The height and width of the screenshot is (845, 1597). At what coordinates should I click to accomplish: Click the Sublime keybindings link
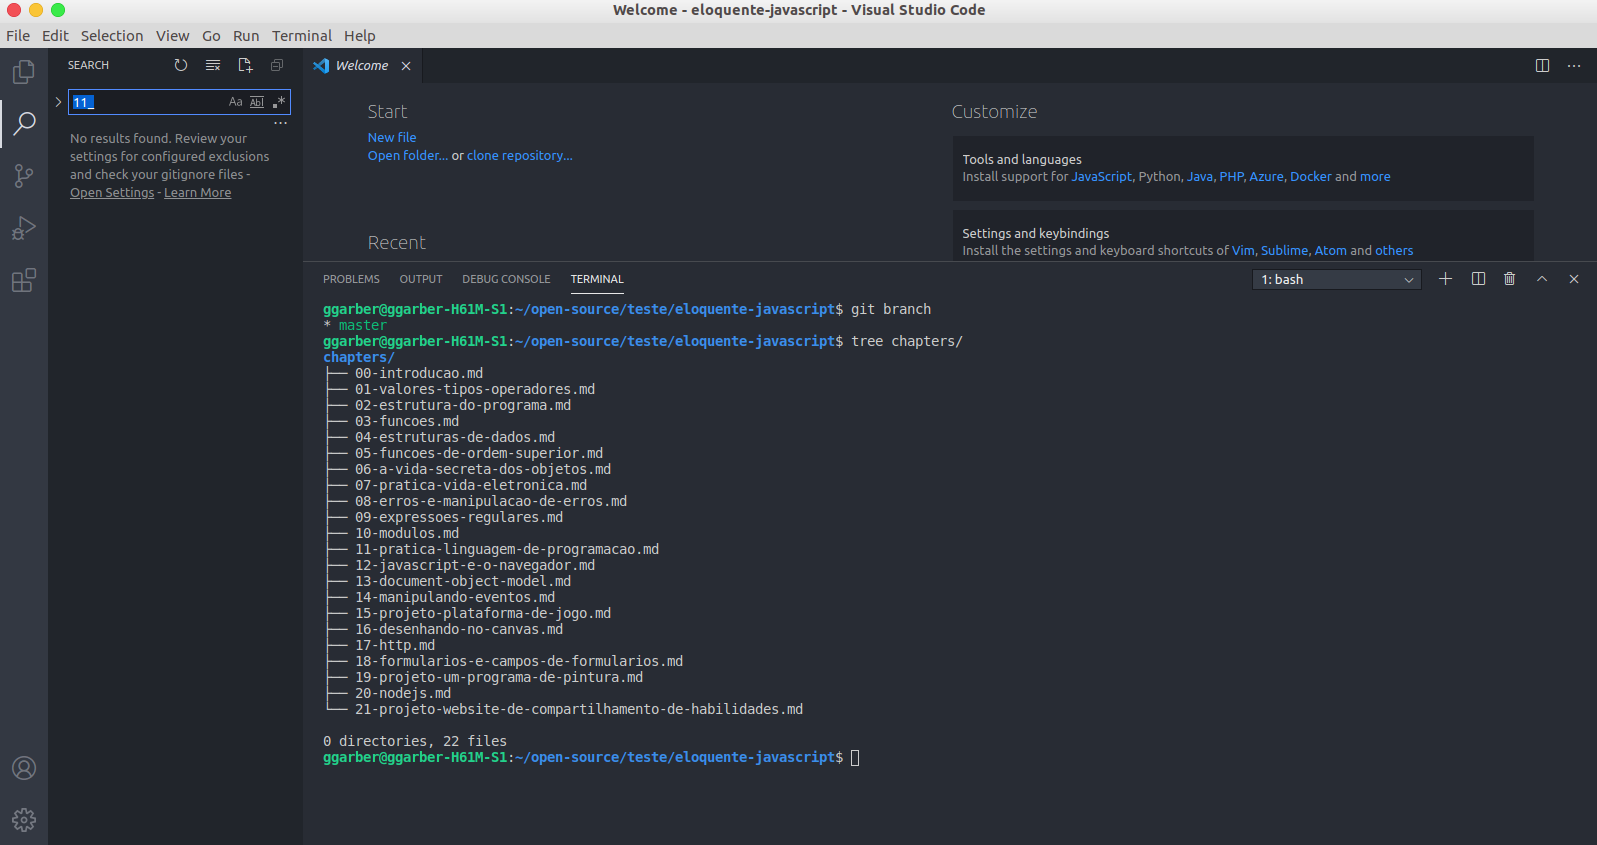pyautogui.click(x=1285, y=251)
